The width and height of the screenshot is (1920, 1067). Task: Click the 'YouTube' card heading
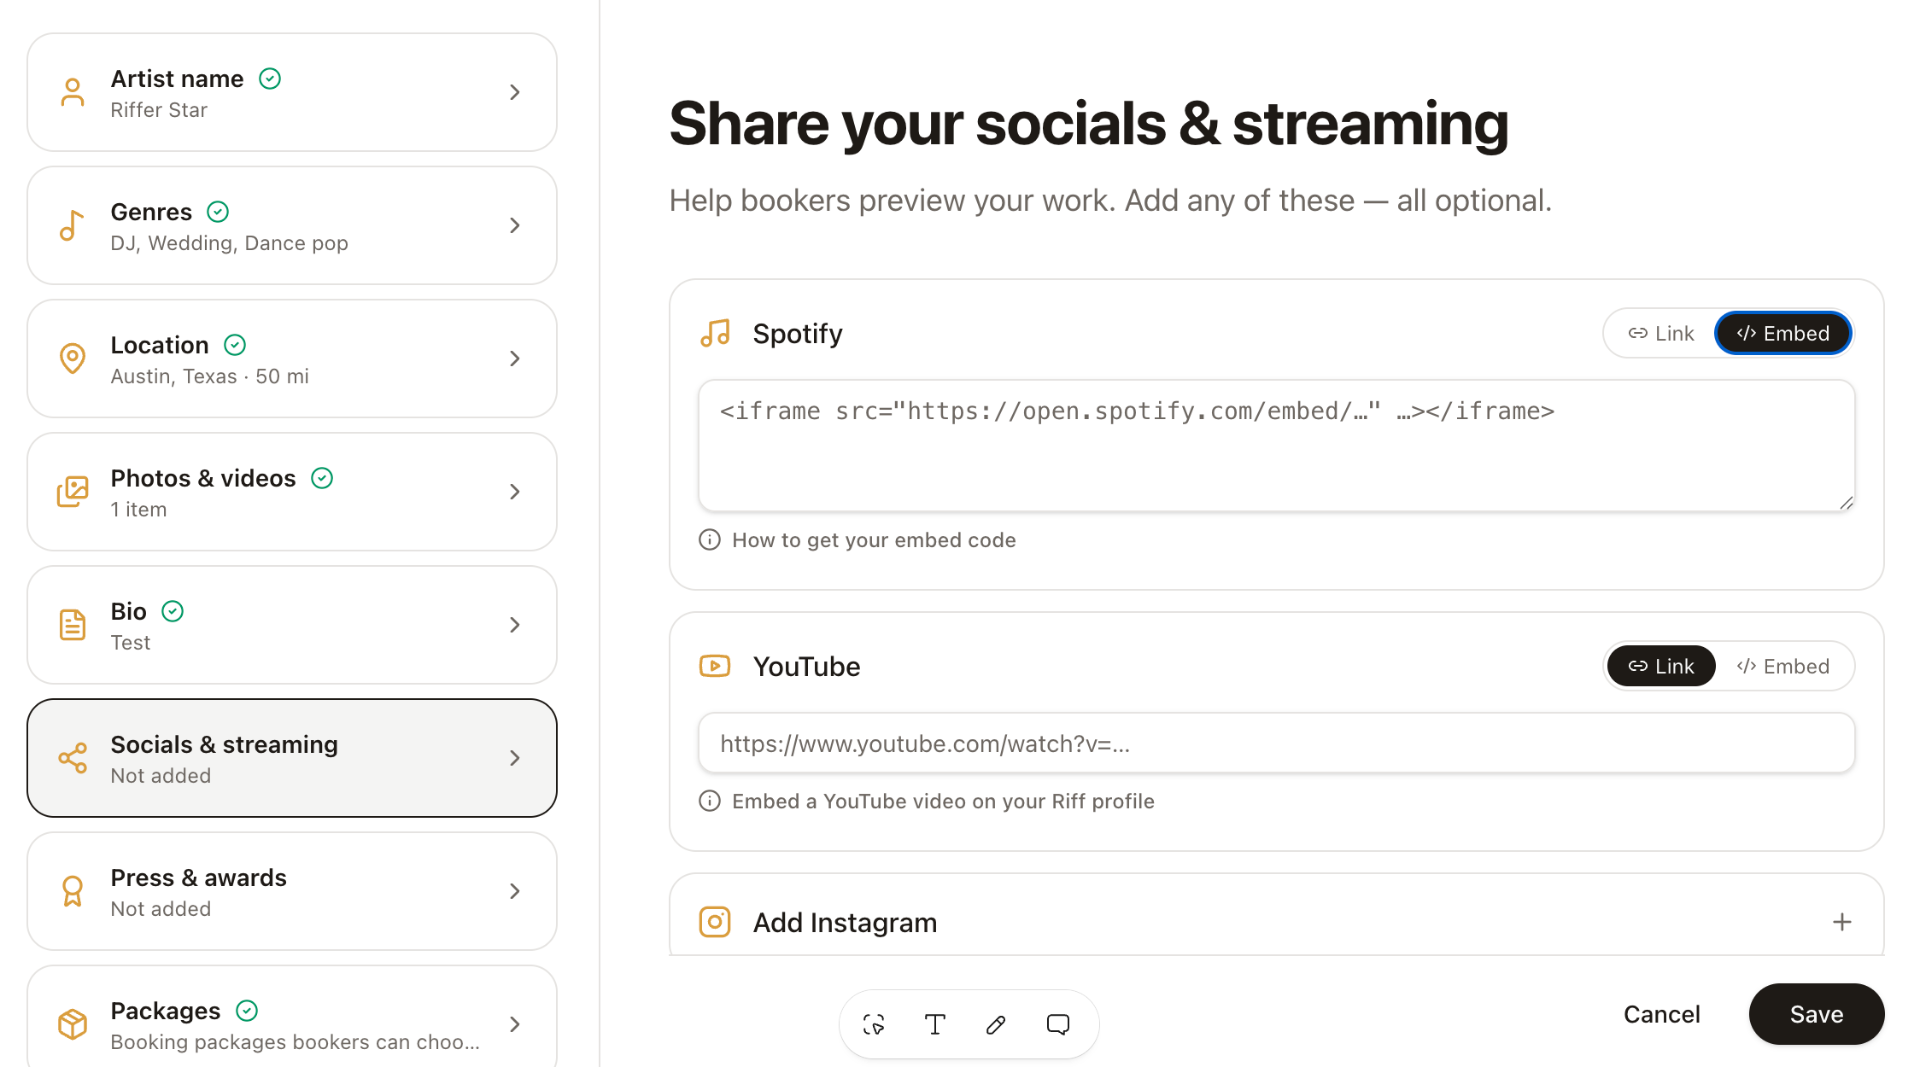806,666
